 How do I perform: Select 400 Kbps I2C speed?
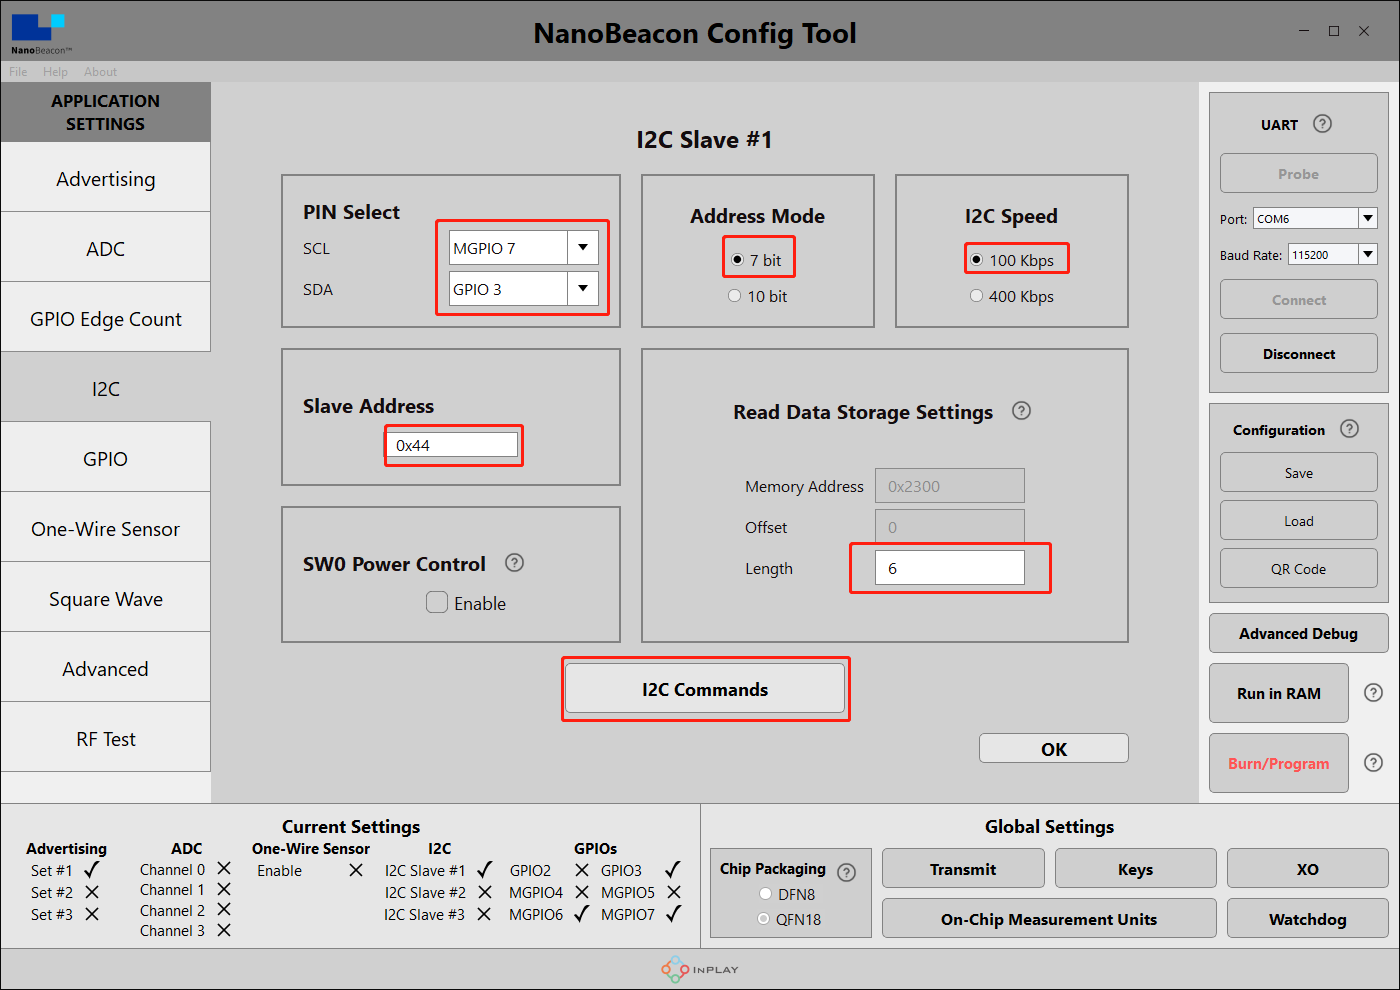click(x=976, y=296)
